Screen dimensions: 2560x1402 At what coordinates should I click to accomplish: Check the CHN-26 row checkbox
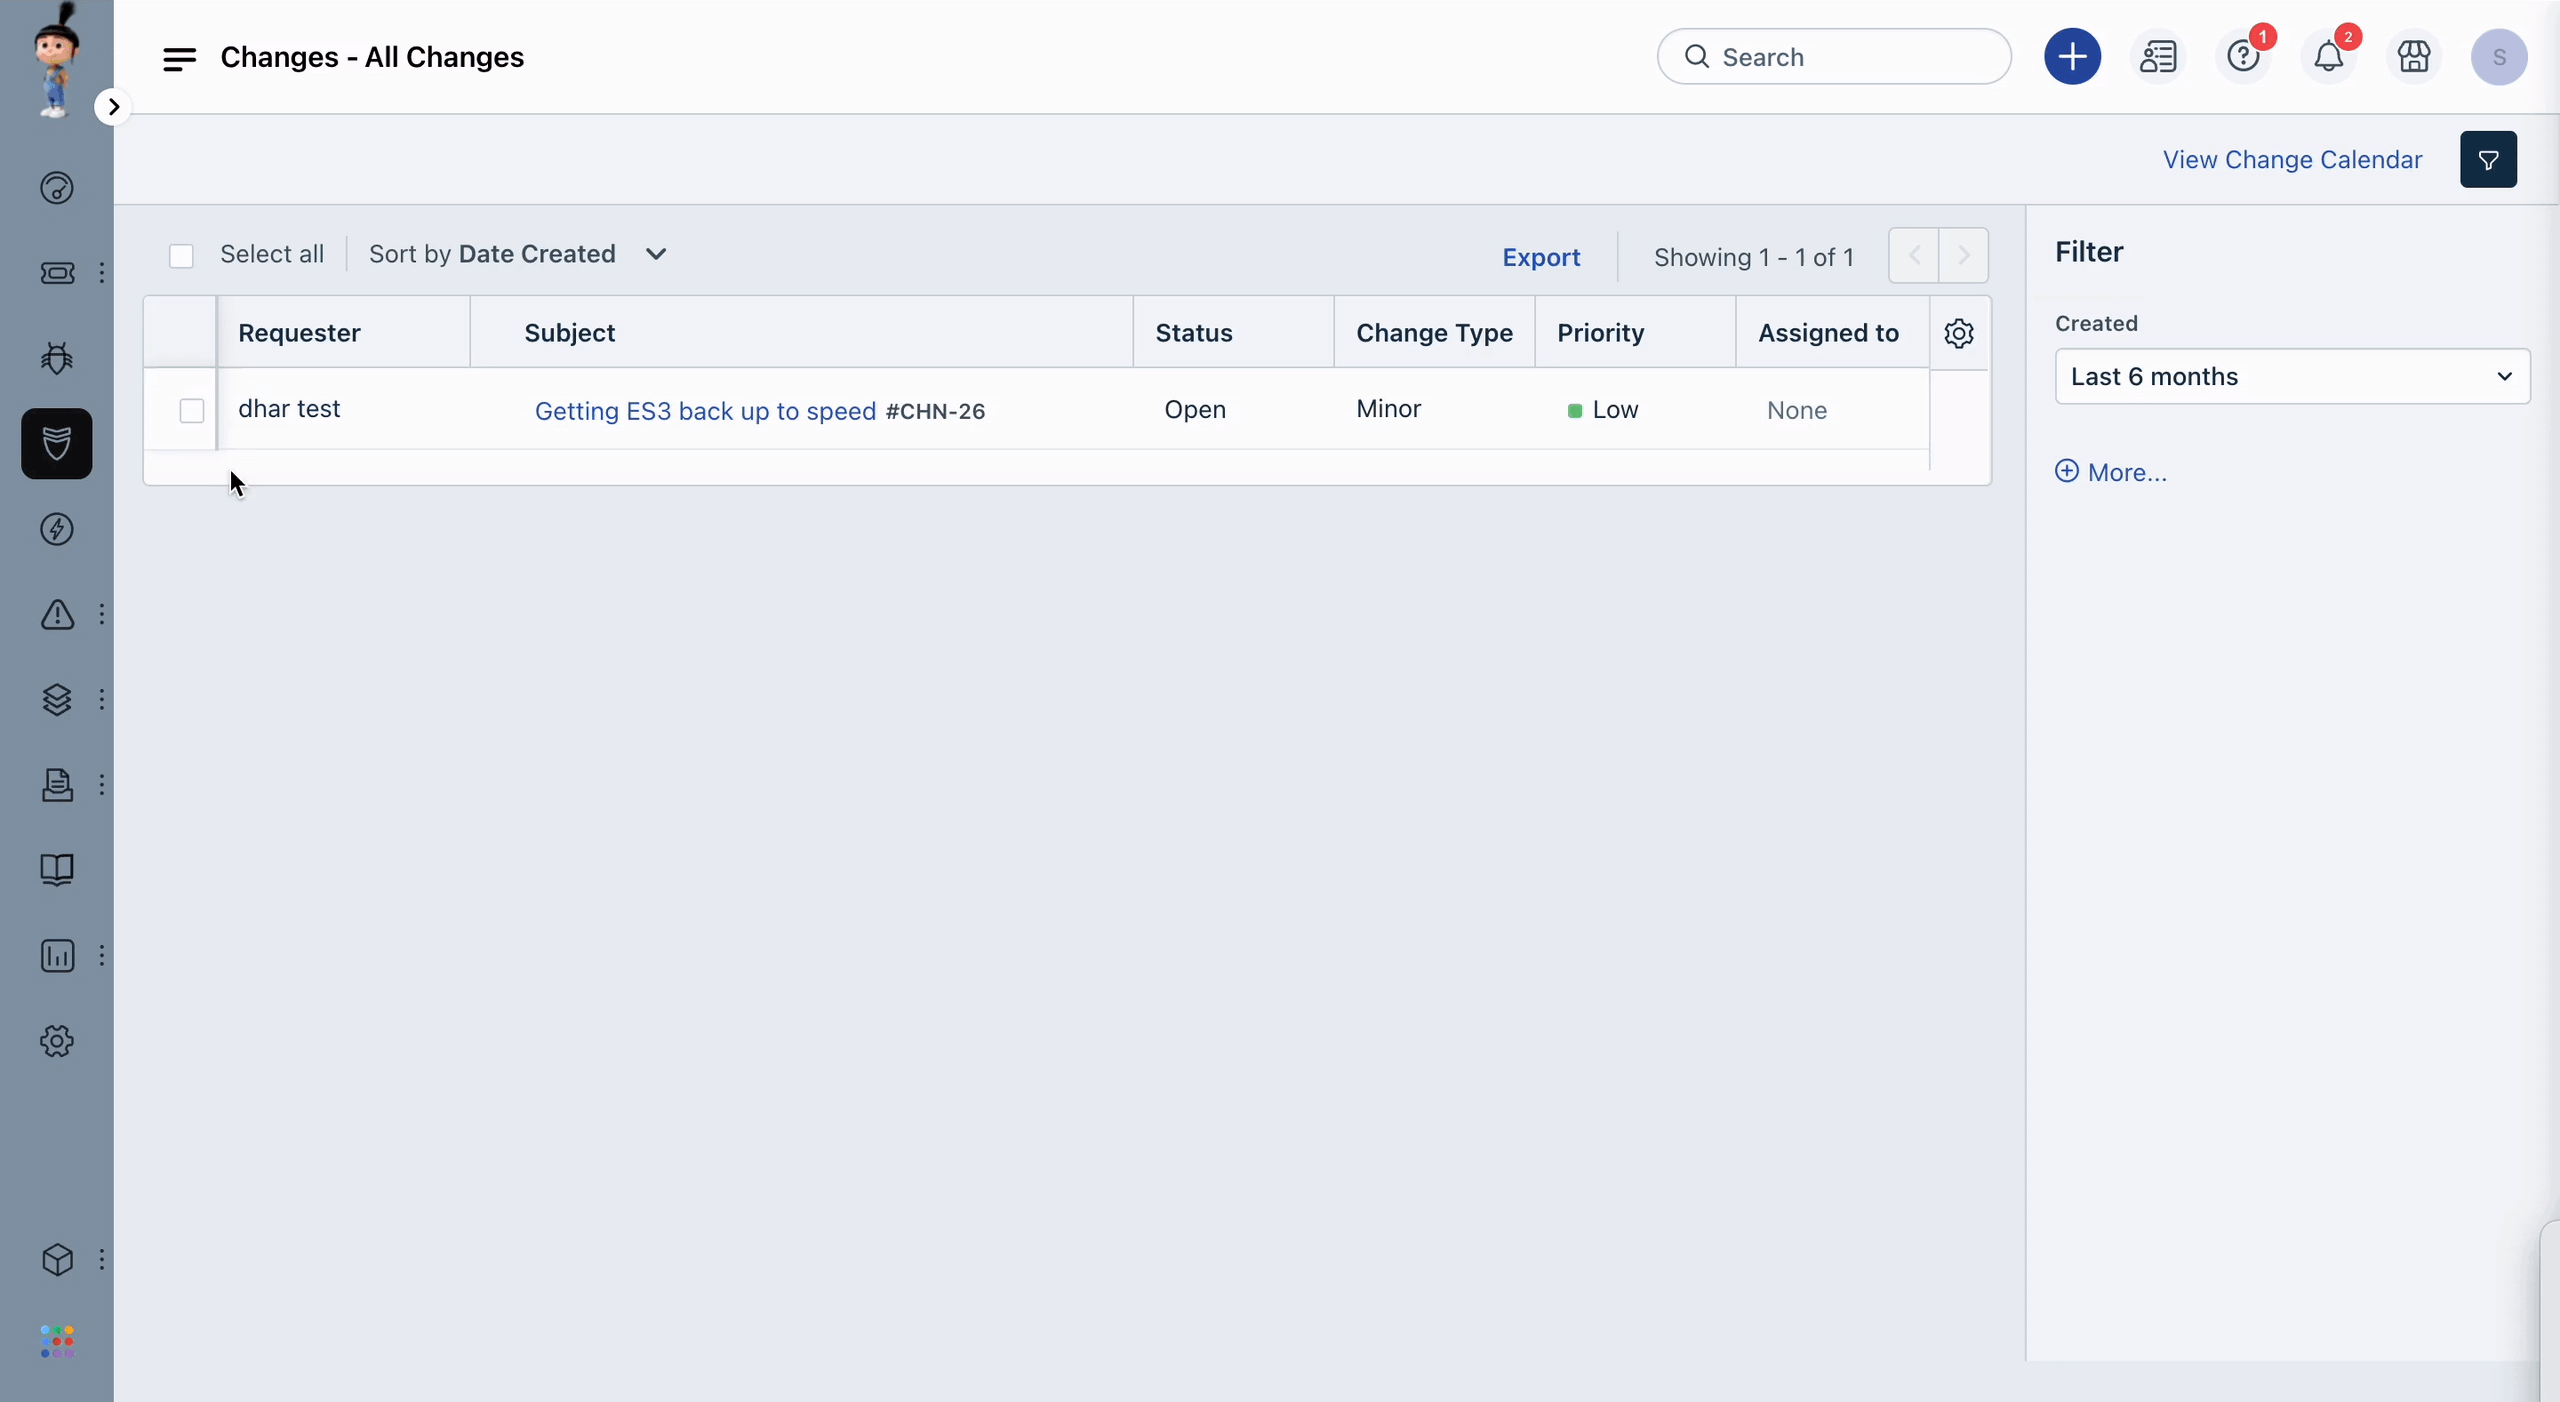pyautogui.click(x=190, y=409)
